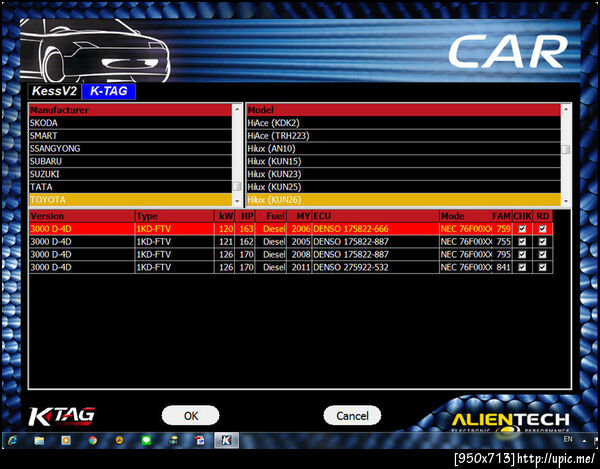The height and width of the screenshot is (469, 600).
Task: Click the K-TAG app icon in taskbar
Action: [x=227, y=441]
